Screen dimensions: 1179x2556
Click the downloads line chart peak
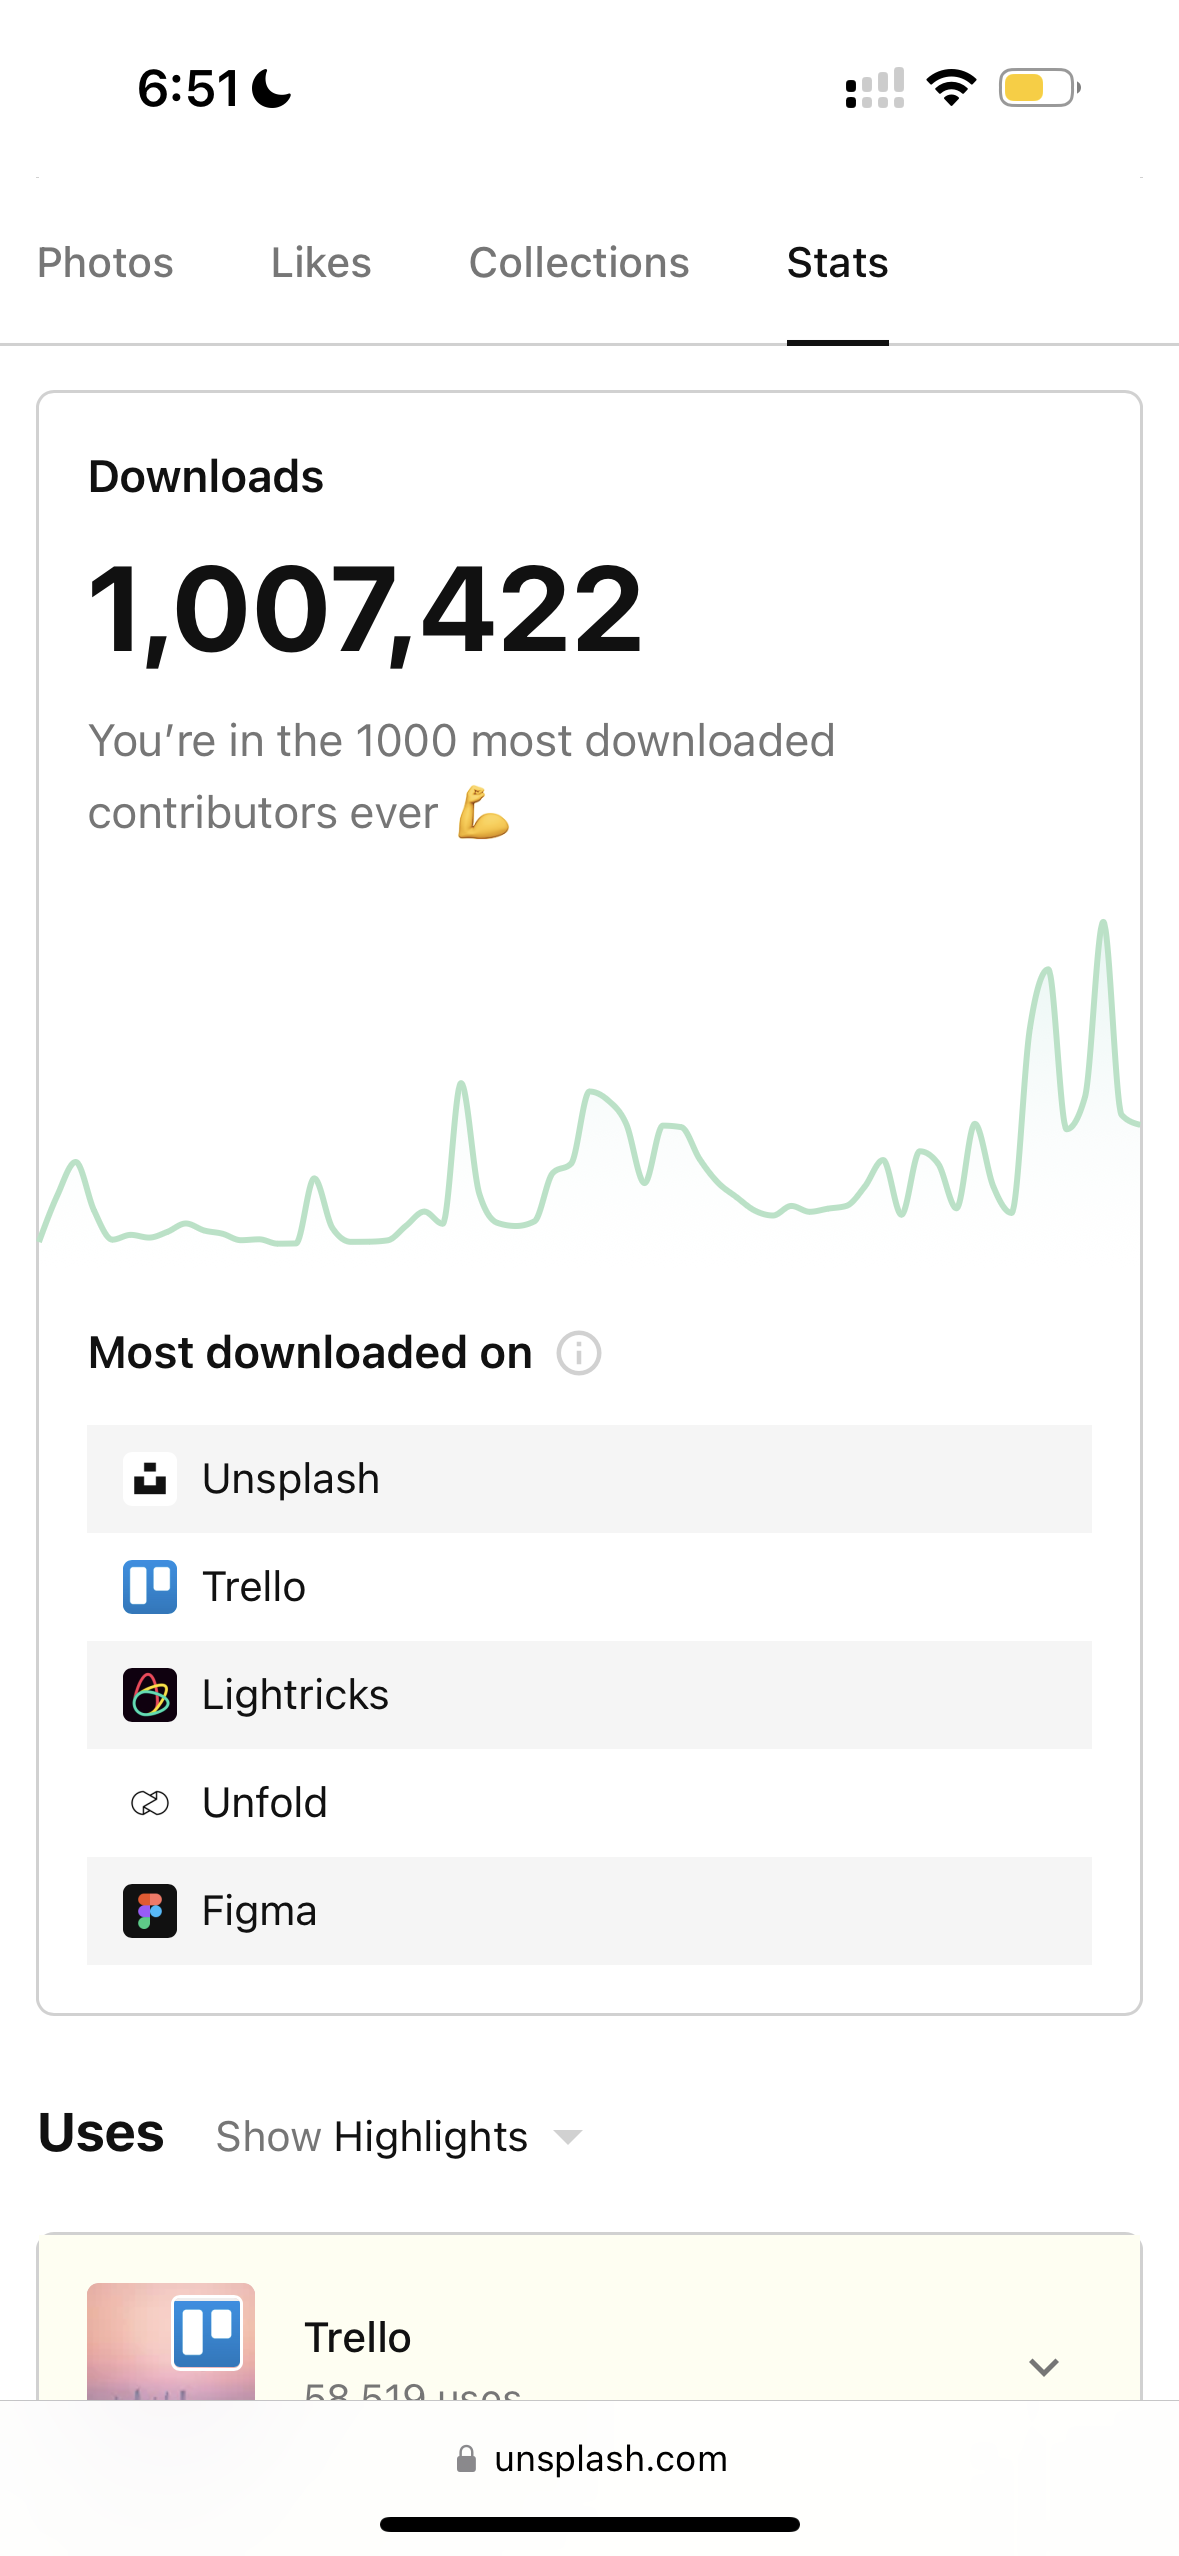point(1103,923)
